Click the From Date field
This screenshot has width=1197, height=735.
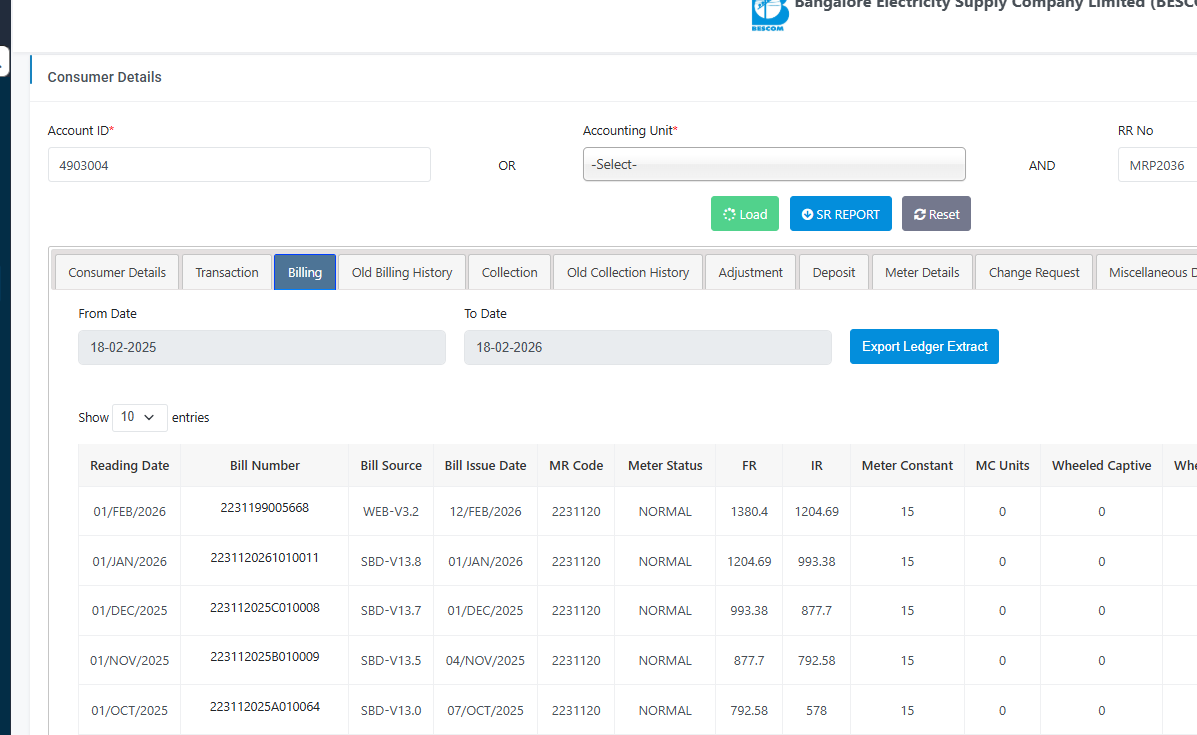click(x=262, y=348)
